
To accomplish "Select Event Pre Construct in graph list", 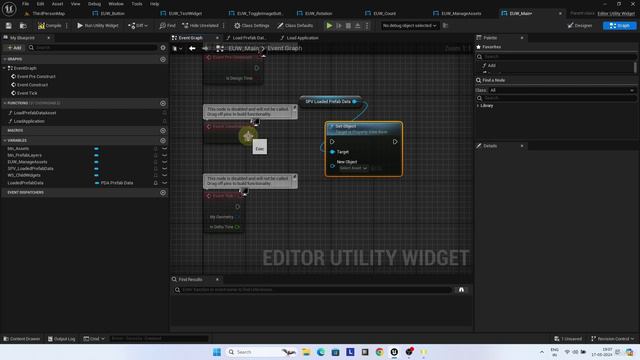I will coord(36,77).
